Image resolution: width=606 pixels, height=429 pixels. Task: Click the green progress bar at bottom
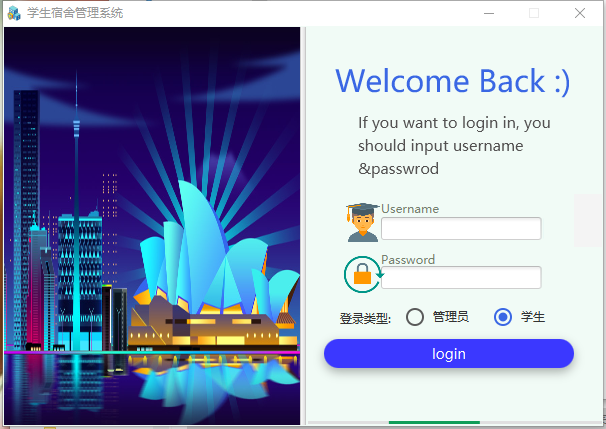click(434, 422)
